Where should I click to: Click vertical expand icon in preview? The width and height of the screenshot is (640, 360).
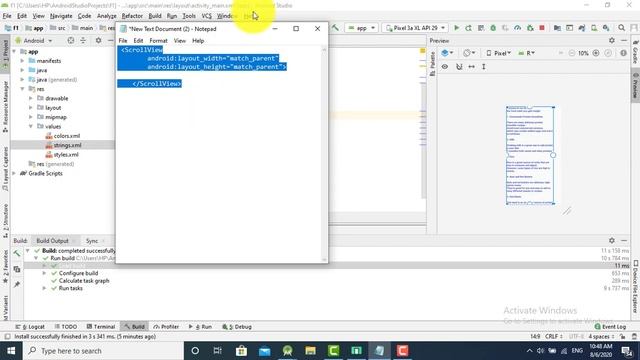[x=484, y=67]
